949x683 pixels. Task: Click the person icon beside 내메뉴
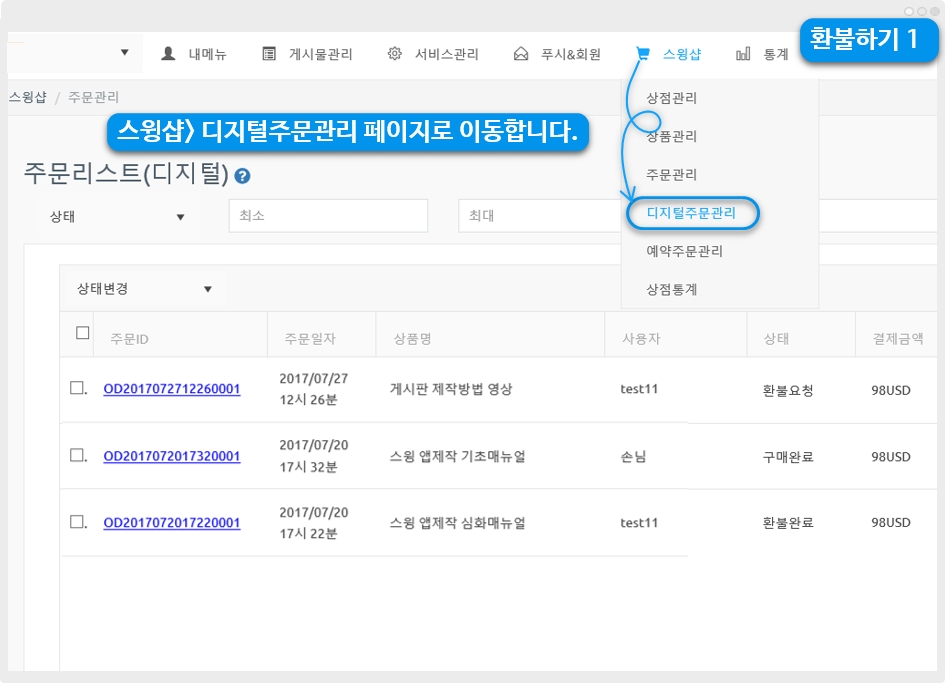pyautogui.click(x=168, y=54)
